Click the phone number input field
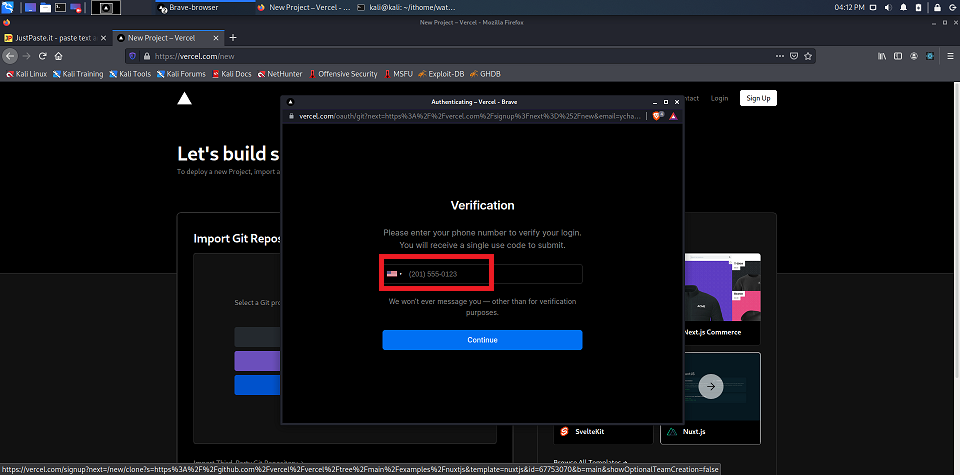 pos(482,274)
